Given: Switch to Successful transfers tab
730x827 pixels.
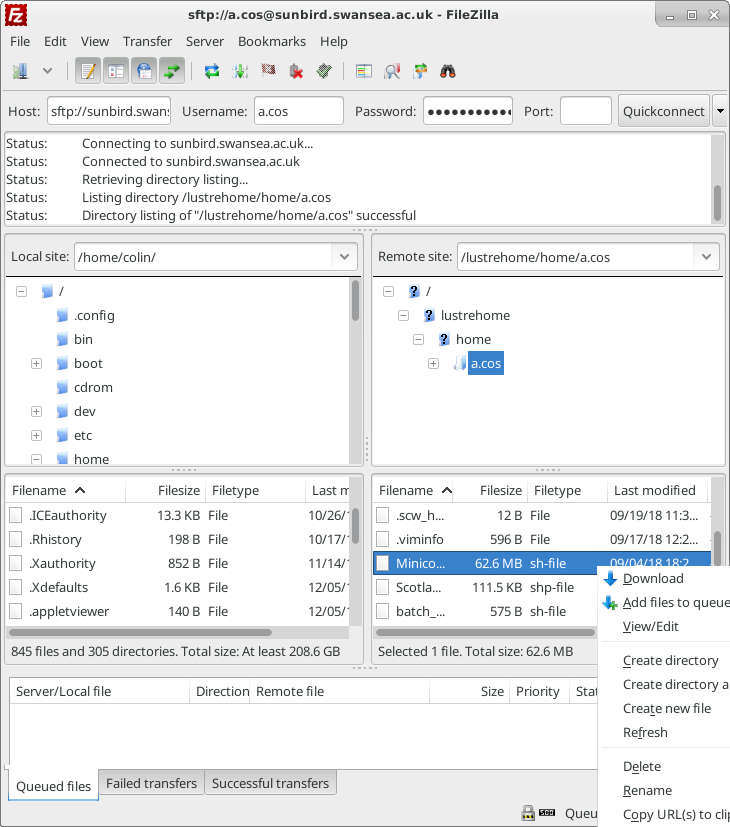Looking at the screenshot, I should tap(270, 783).
